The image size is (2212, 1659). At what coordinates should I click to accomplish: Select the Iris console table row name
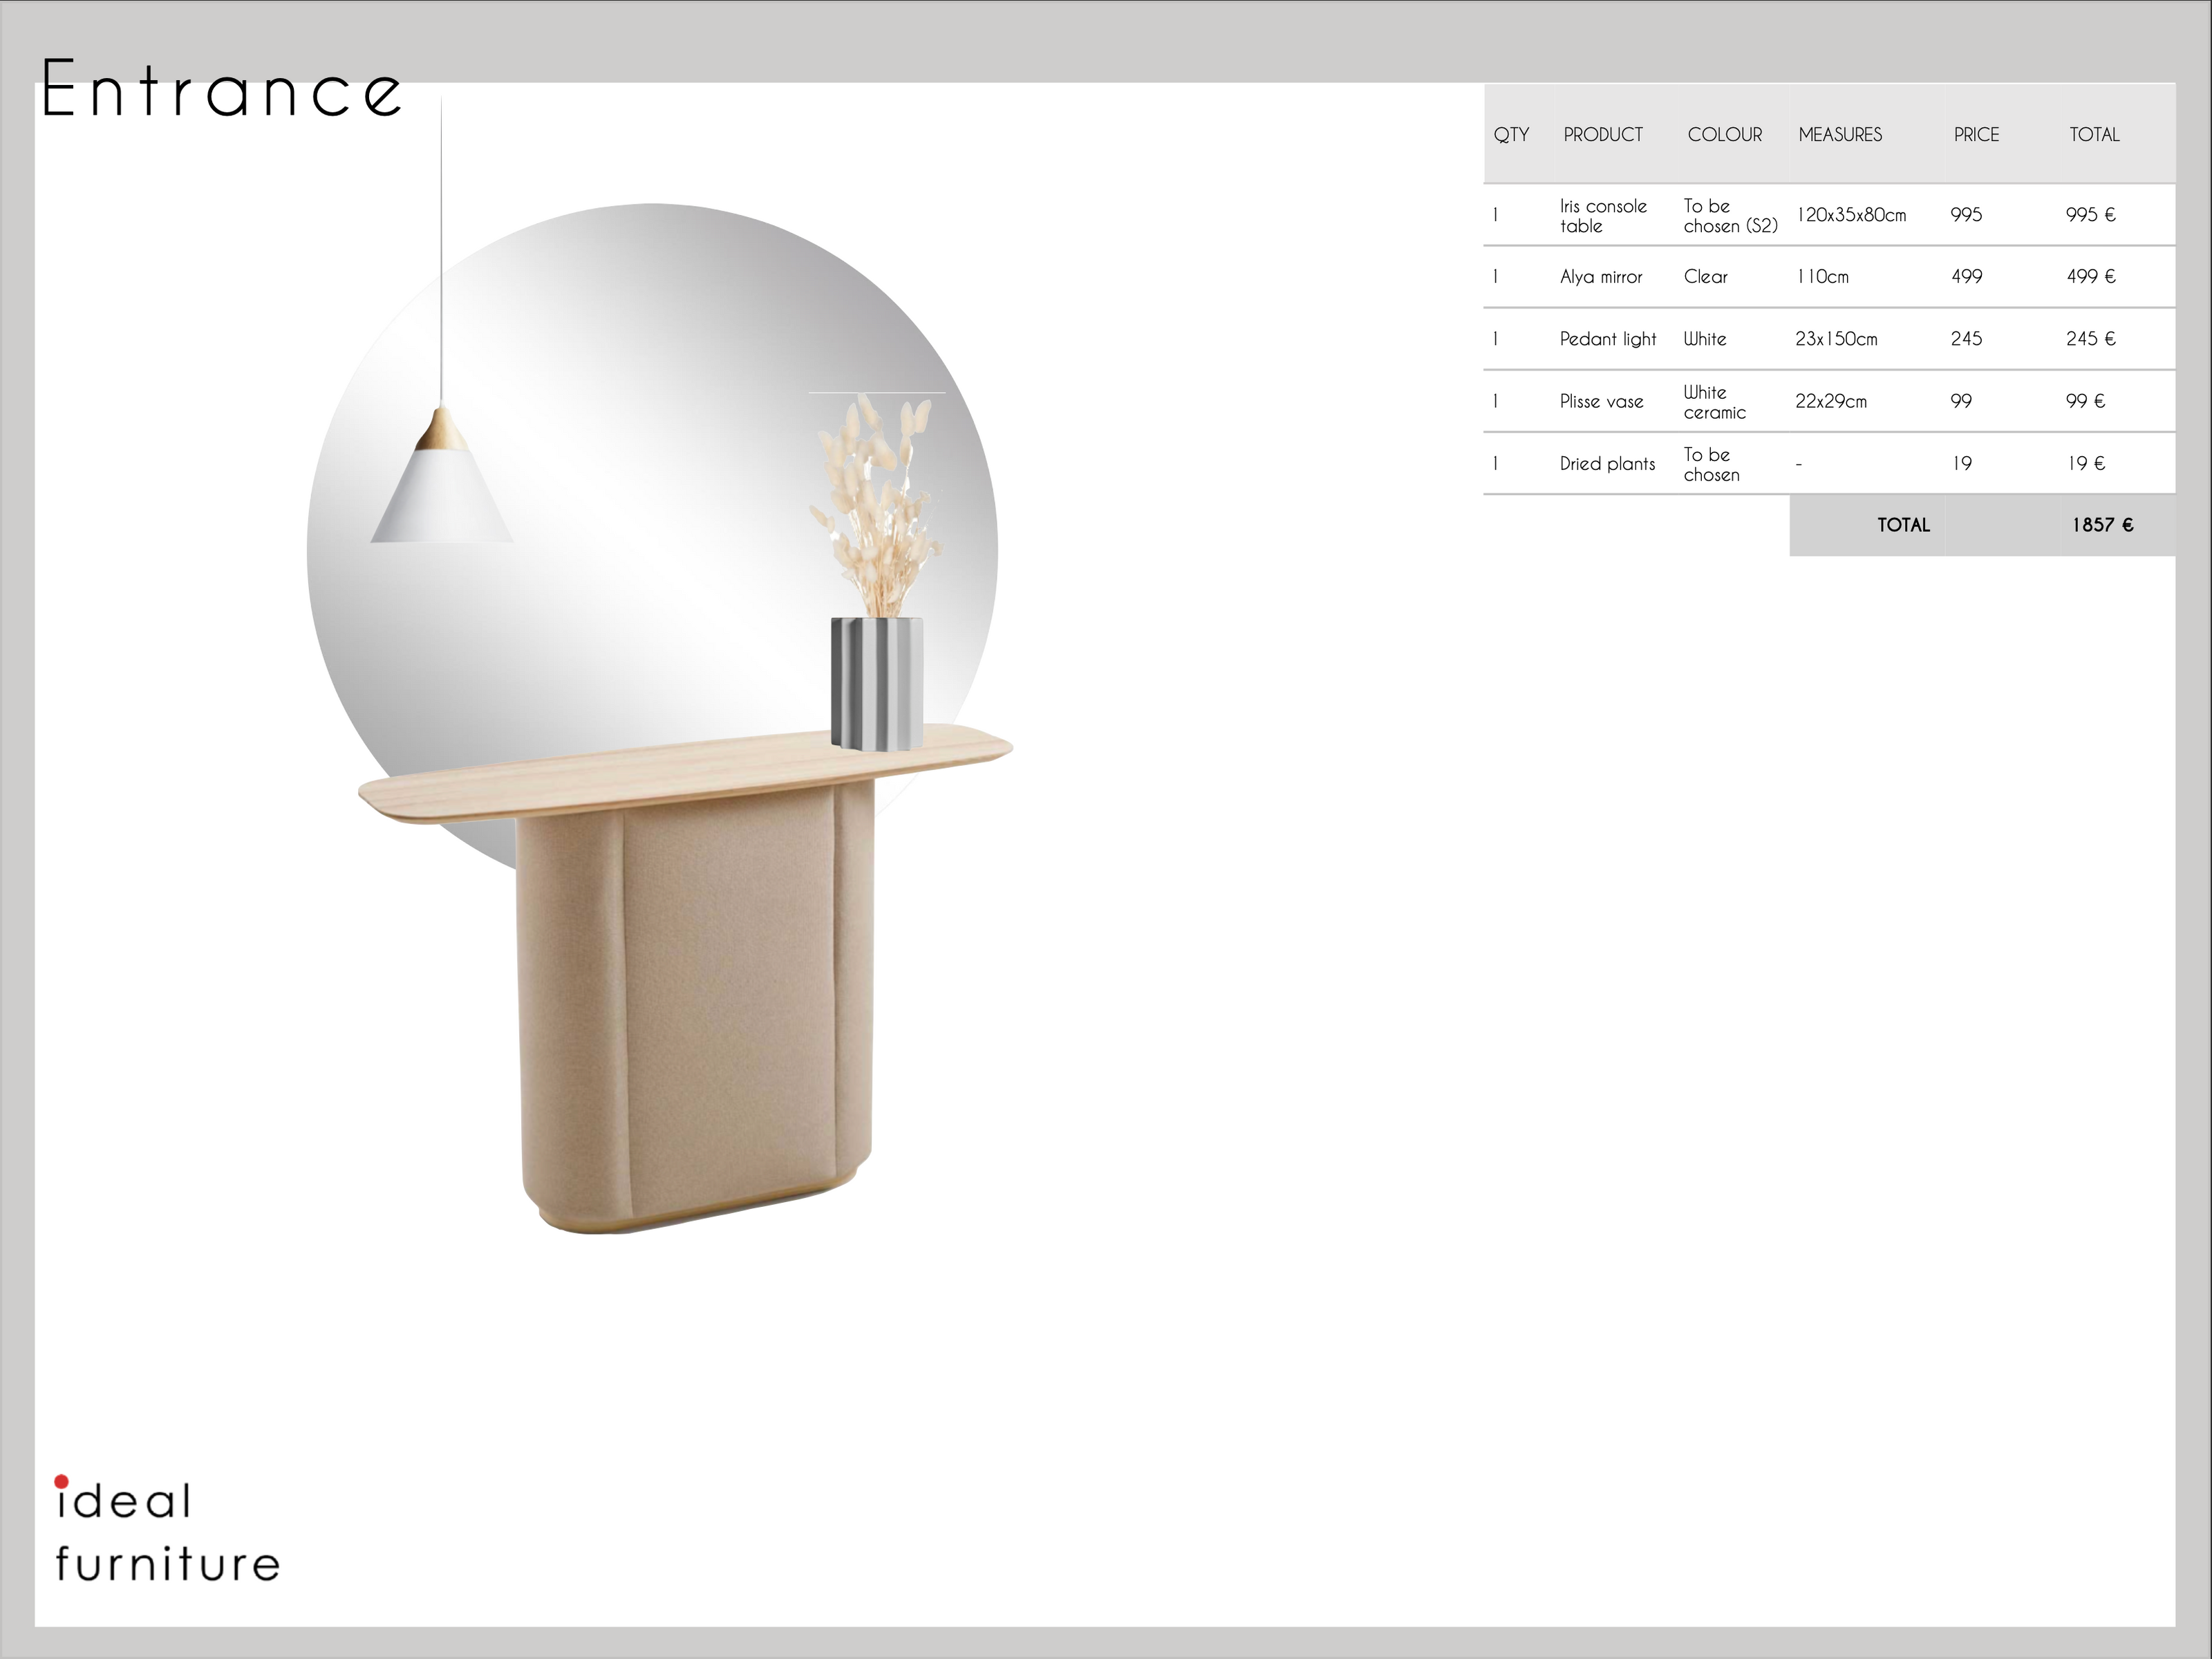(x=1602, y=216)
